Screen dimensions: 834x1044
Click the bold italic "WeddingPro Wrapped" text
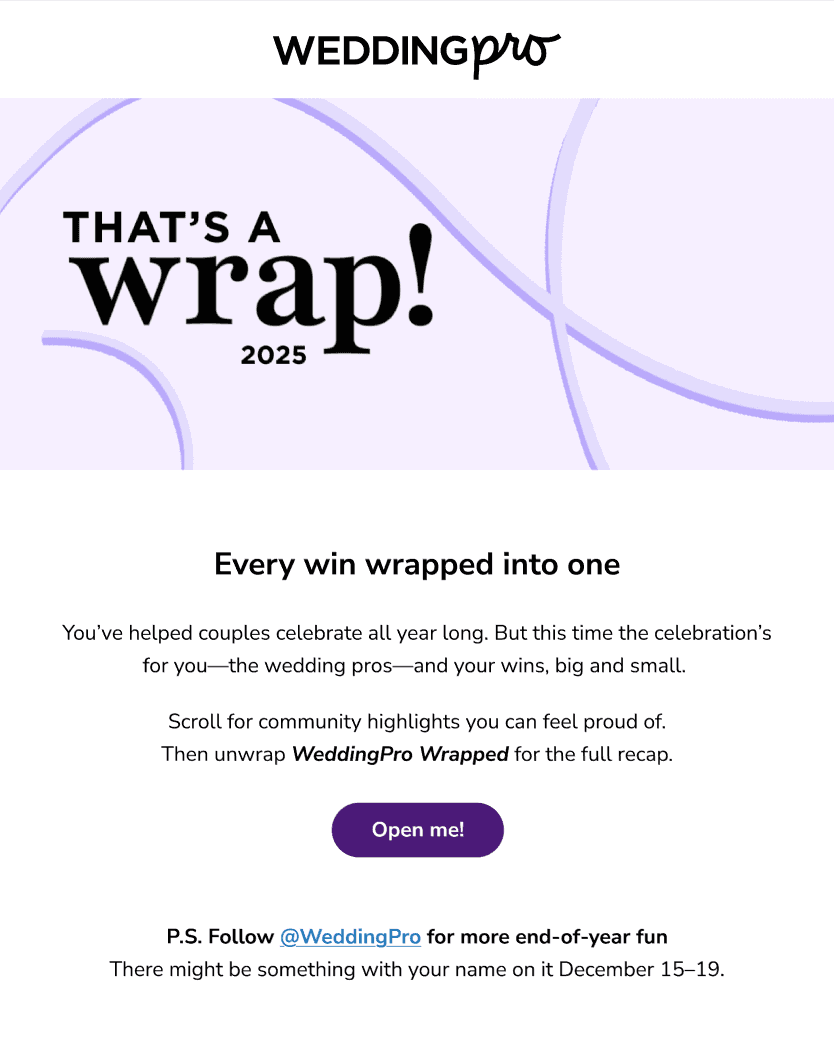400,754
